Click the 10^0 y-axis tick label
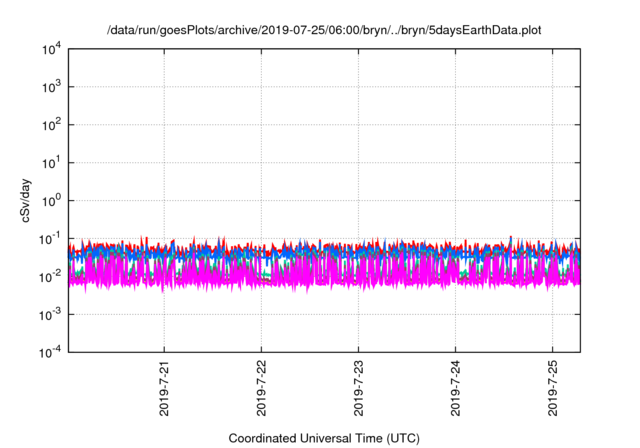The image size is (640, 448). [52, 201]
